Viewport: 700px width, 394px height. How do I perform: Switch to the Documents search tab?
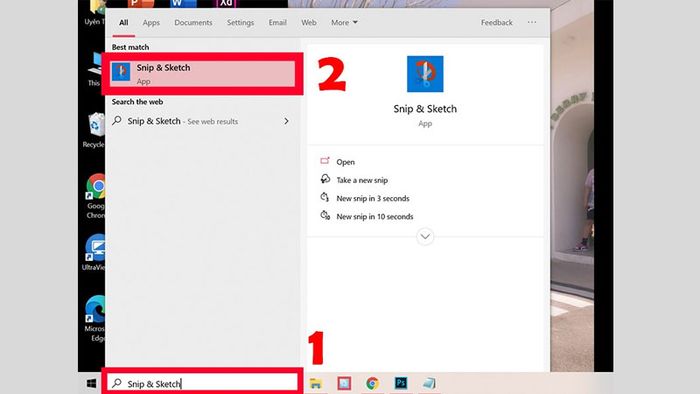(193, 22)
